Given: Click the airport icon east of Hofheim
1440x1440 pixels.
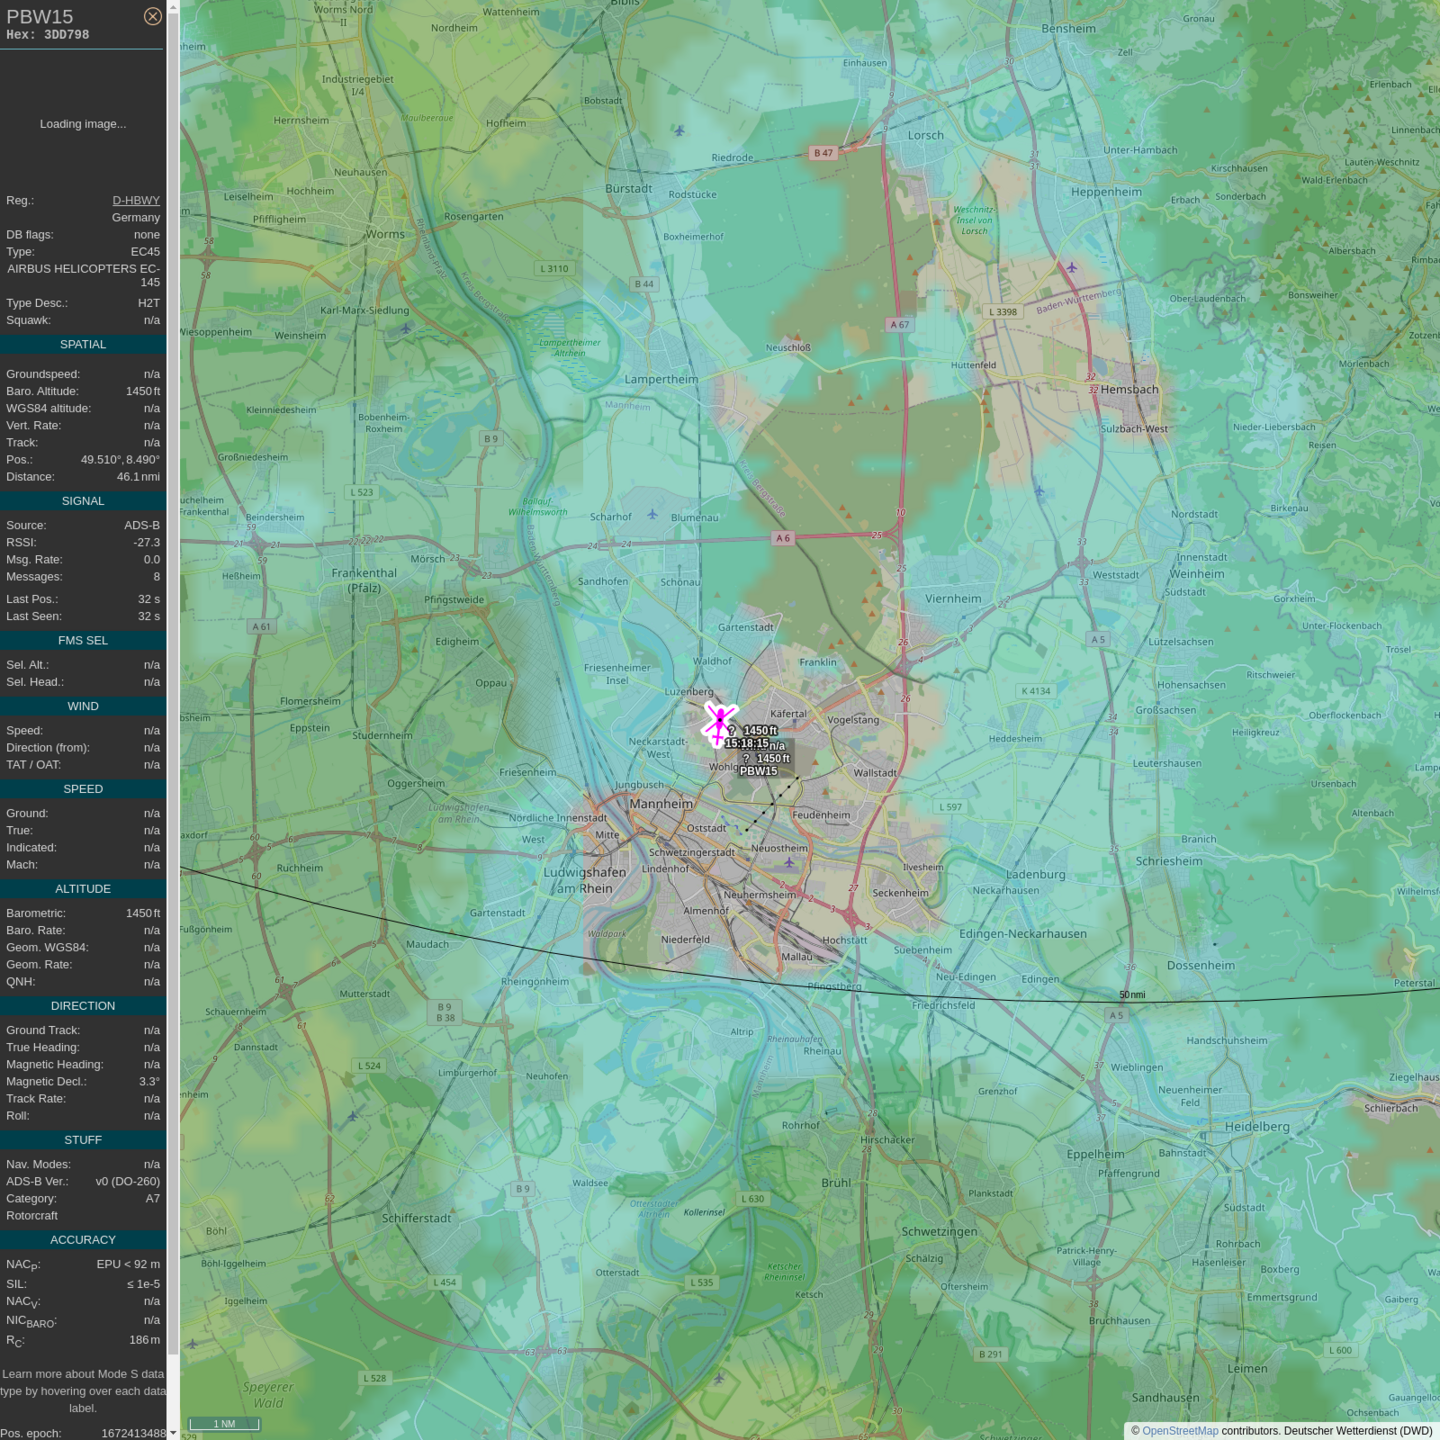Looking at the screenshot, I should 679,131.
